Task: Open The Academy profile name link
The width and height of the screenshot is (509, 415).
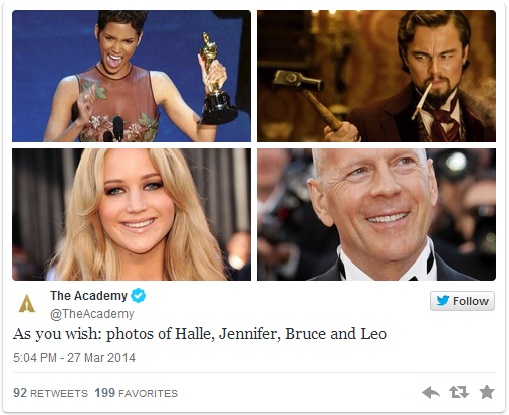Action: pyautogui.click(x=89, y=296)
